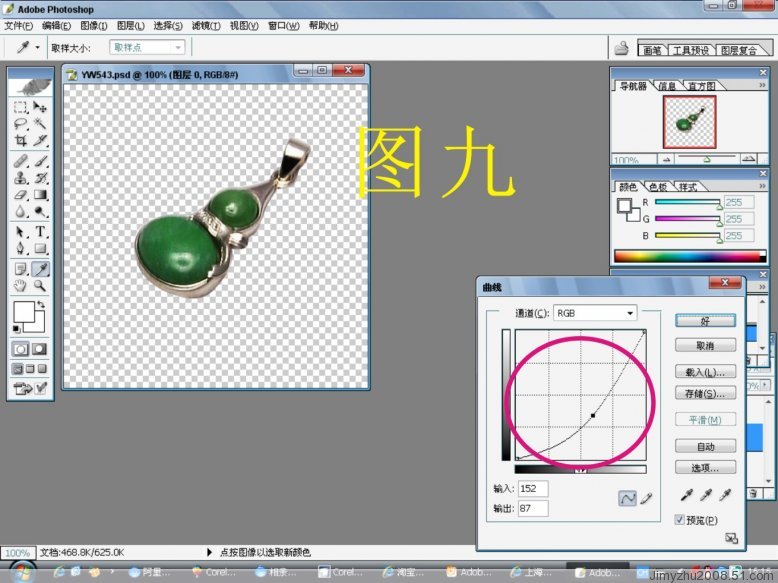Switch to the Styles tab
Viewport: 778px width, 583px height.
[x=688, y=187]
